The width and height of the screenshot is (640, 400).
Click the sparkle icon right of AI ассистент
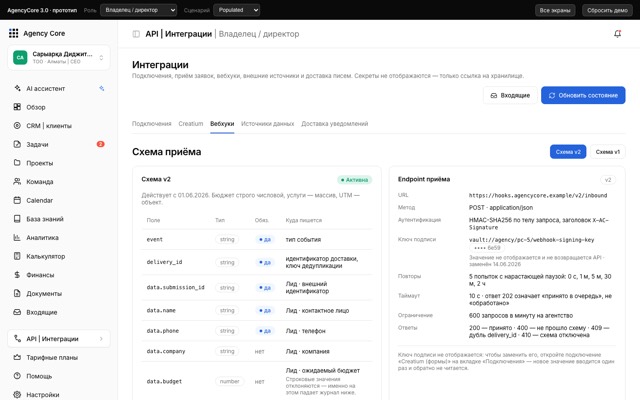[x=102, y=88]
